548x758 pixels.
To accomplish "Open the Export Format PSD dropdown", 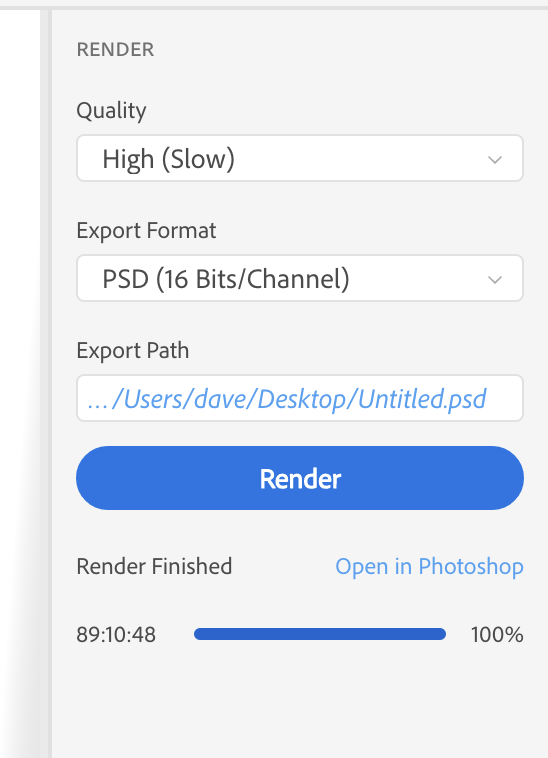I will click(x=300, y=278).
